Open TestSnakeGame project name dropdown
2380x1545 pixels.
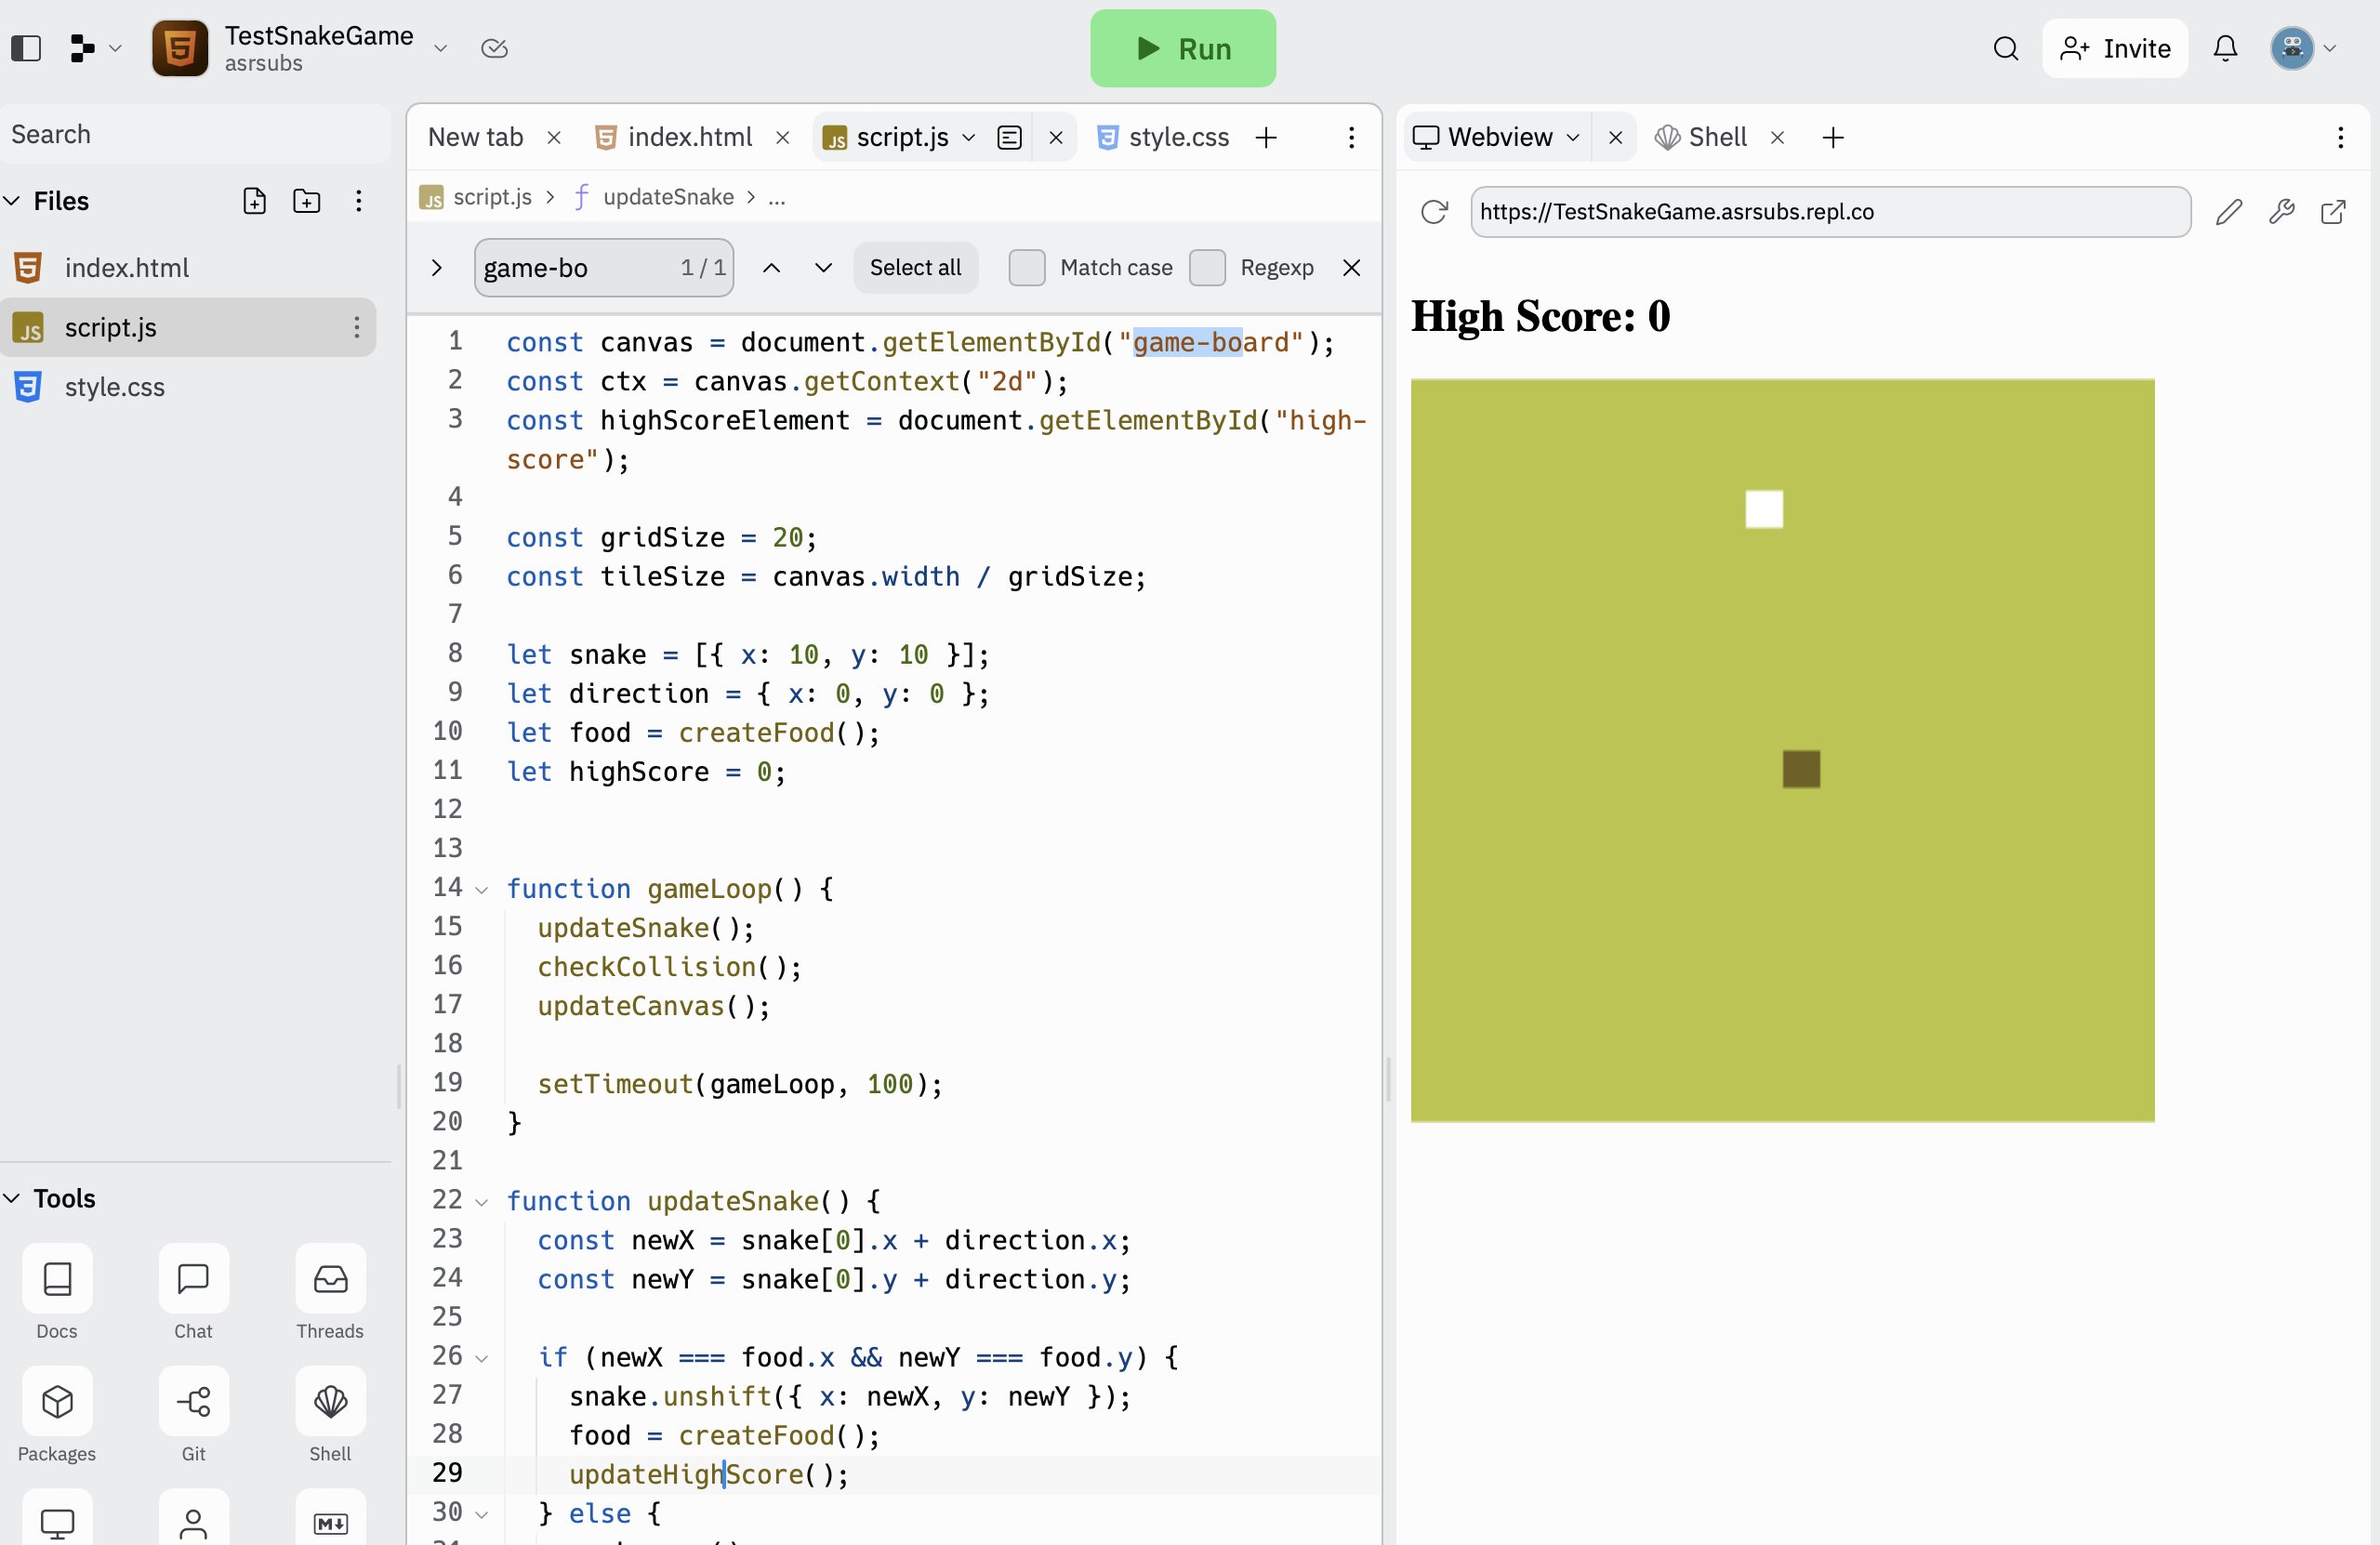pos(440,48)
